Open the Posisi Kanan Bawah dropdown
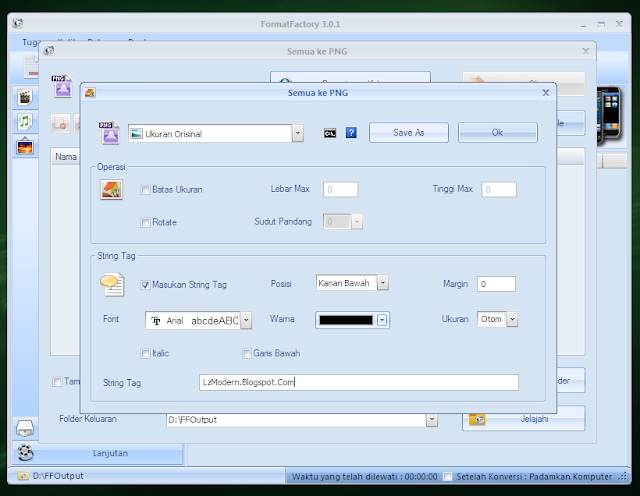The image size is (640, 496). point(382,282)
